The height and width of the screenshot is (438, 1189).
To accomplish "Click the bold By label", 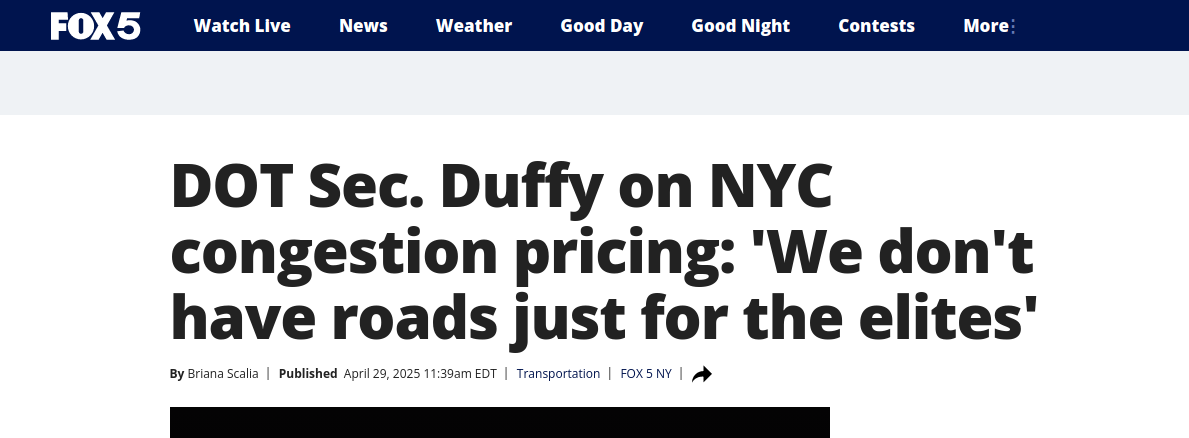I will (x=177, y=374).
